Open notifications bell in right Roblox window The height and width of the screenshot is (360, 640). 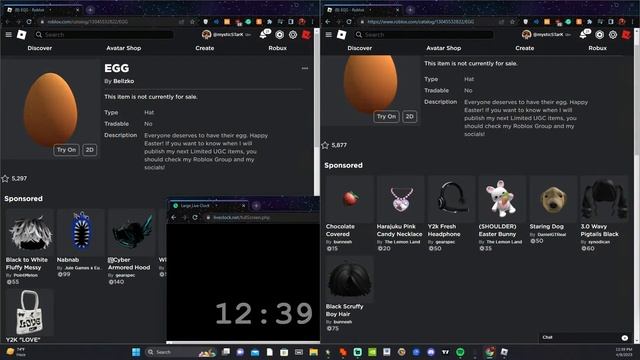[583, 35]
